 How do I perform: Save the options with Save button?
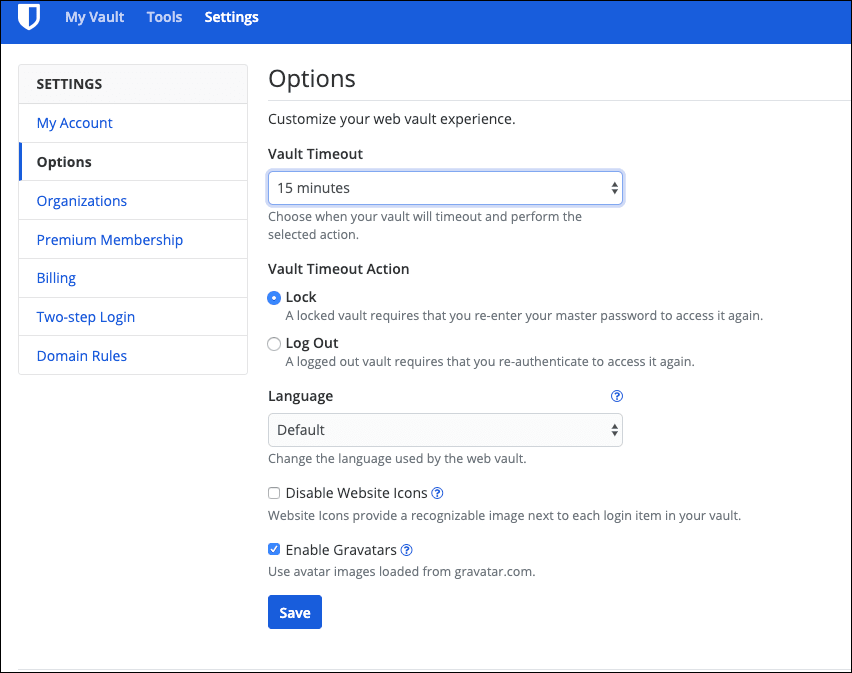pyautogui.click(x=295, y=612)
